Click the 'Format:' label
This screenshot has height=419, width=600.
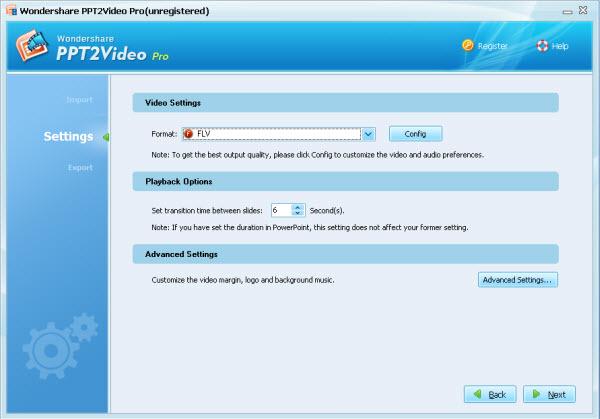(x=164, y=134)
